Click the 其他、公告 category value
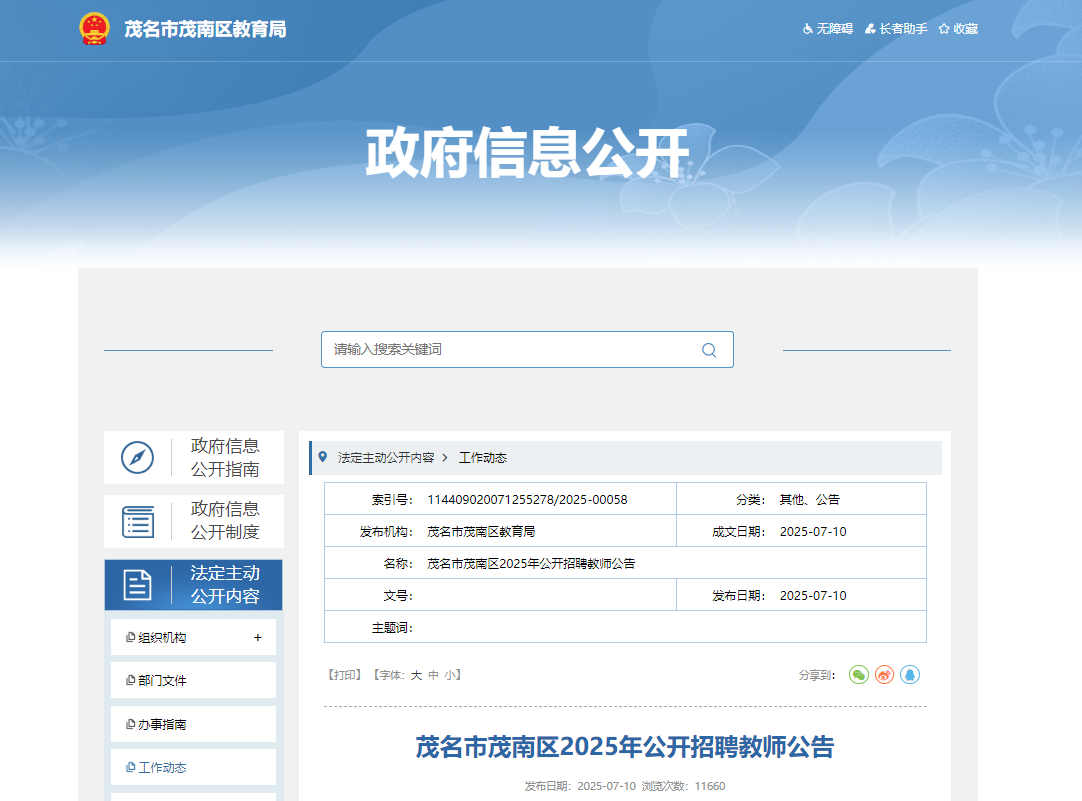Screen dimensions: 1082x801 click(x=809, y=500)
